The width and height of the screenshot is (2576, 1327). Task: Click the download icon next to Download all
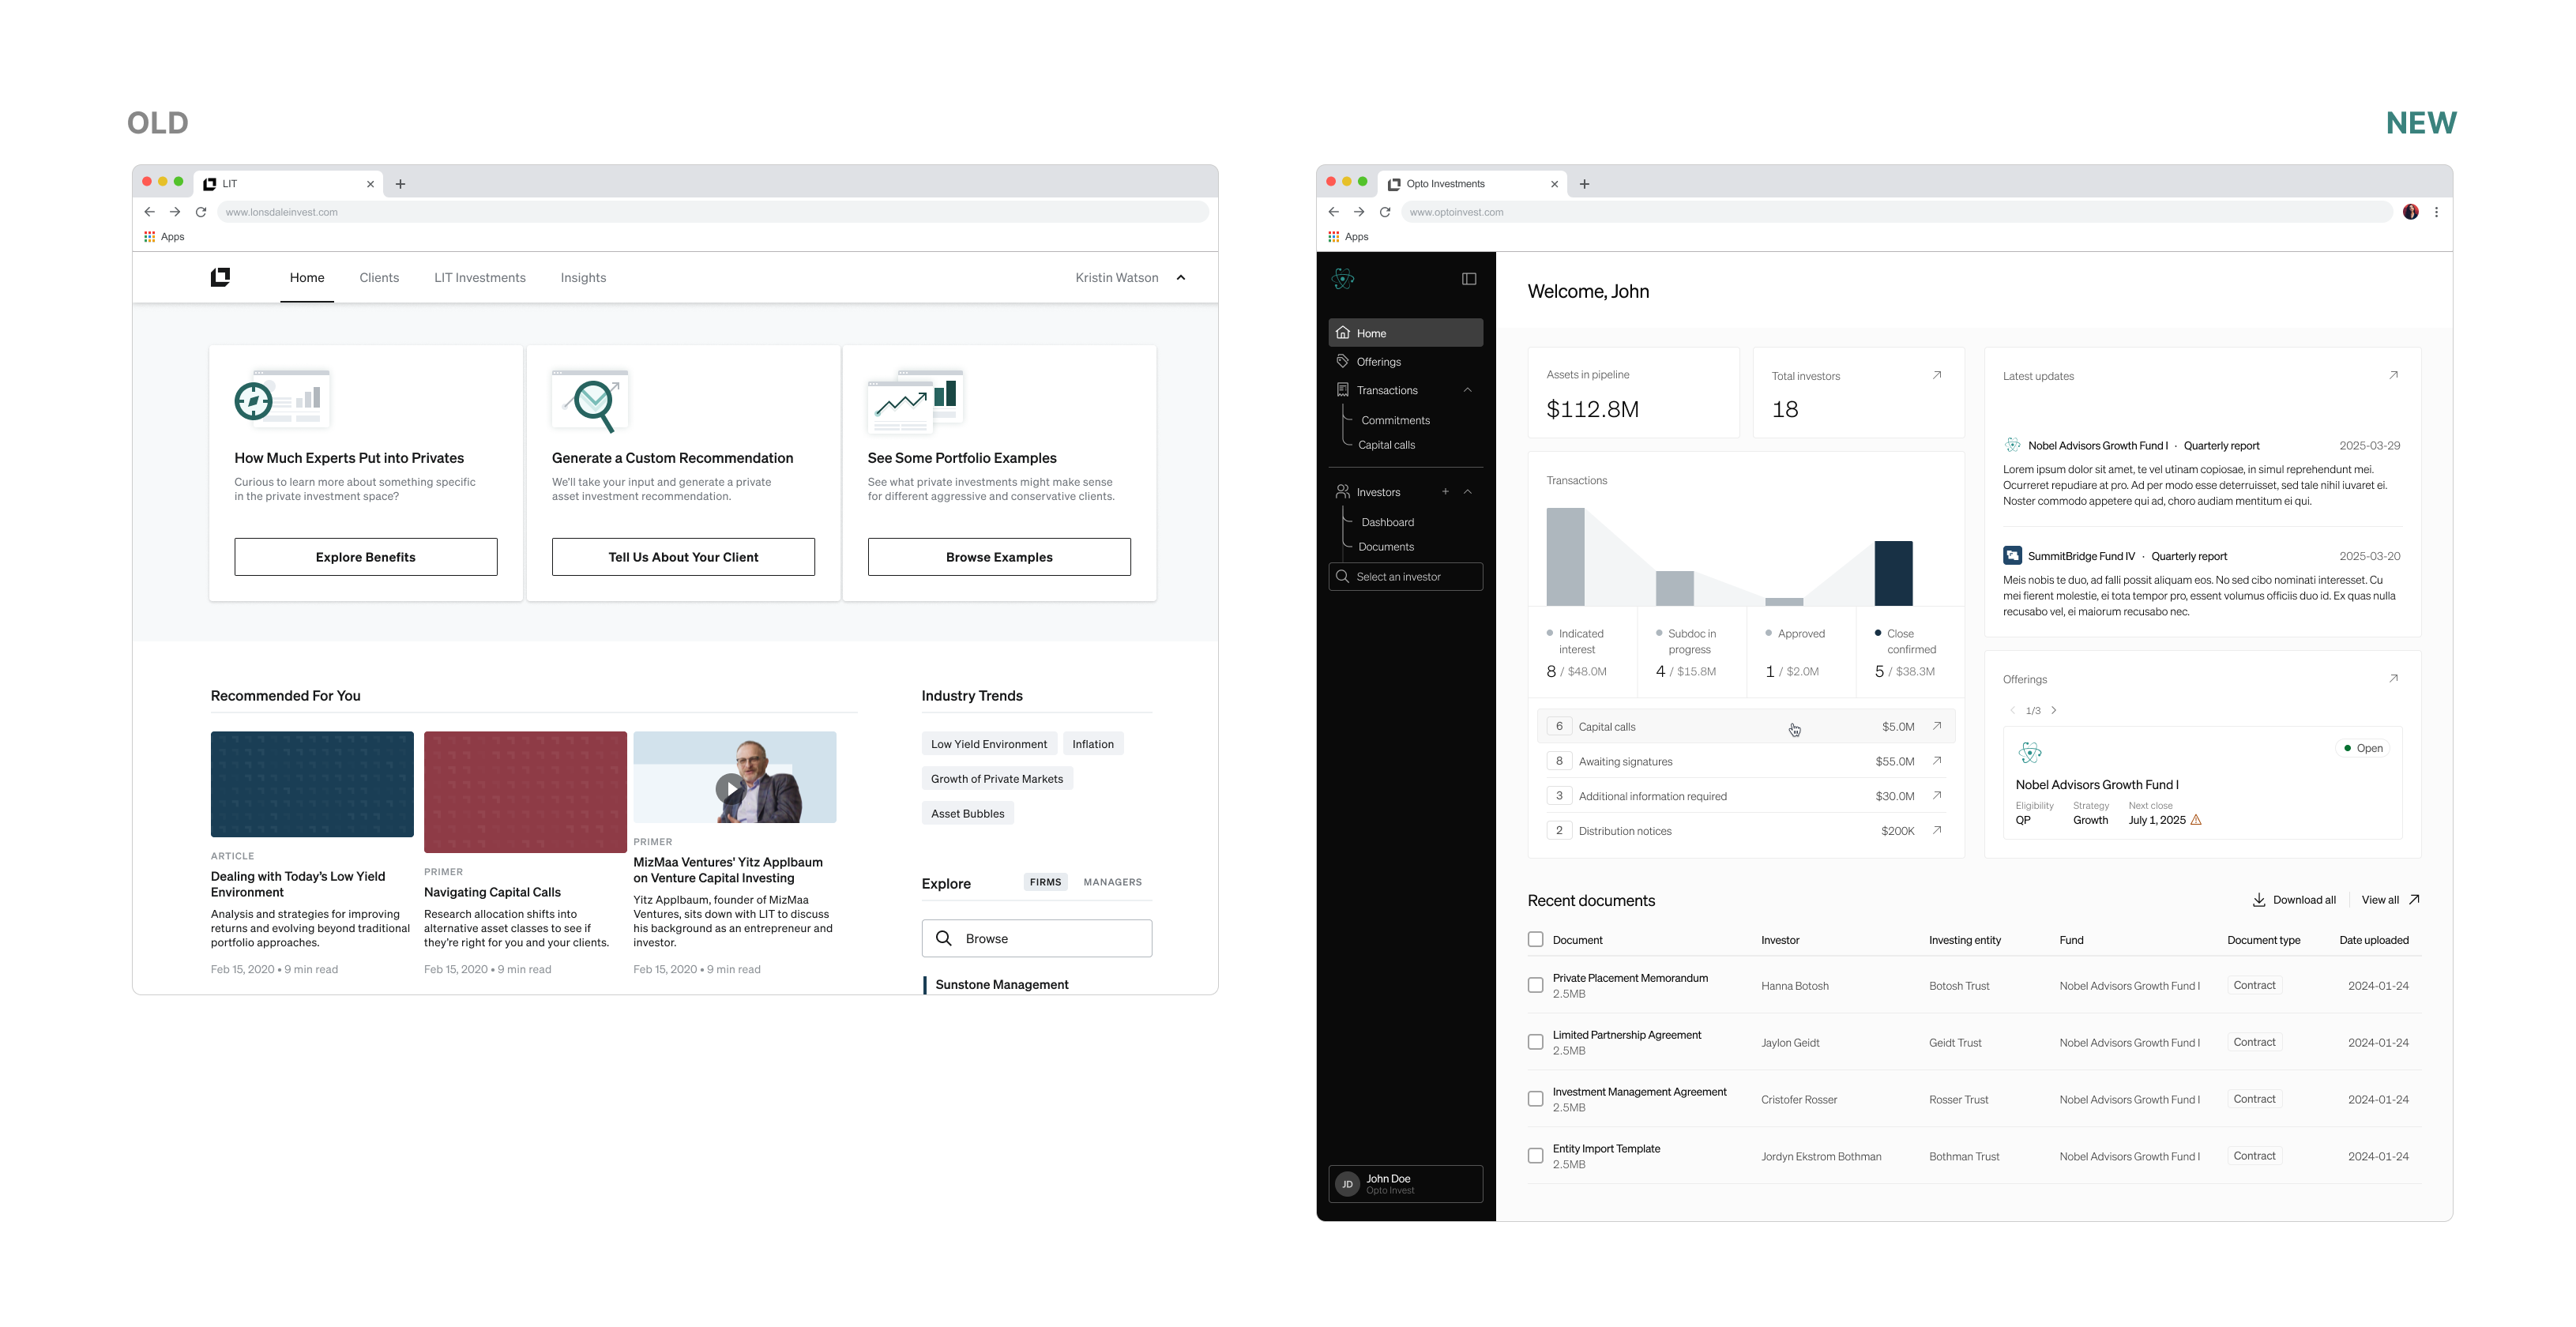2260,900
